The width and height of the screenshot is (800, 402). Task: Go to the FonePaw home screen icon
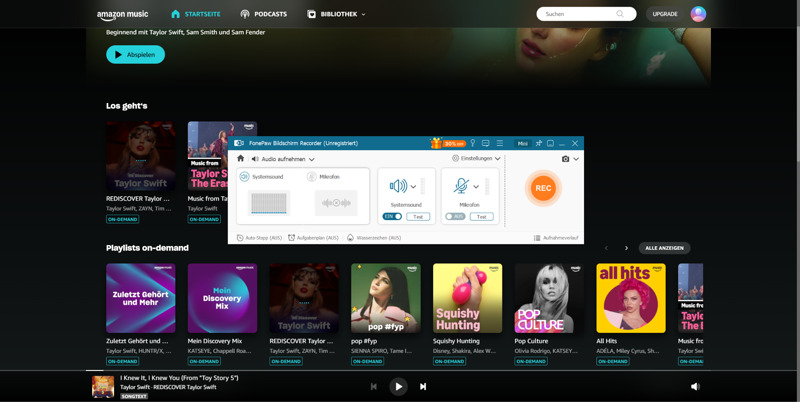click(240, 159)
